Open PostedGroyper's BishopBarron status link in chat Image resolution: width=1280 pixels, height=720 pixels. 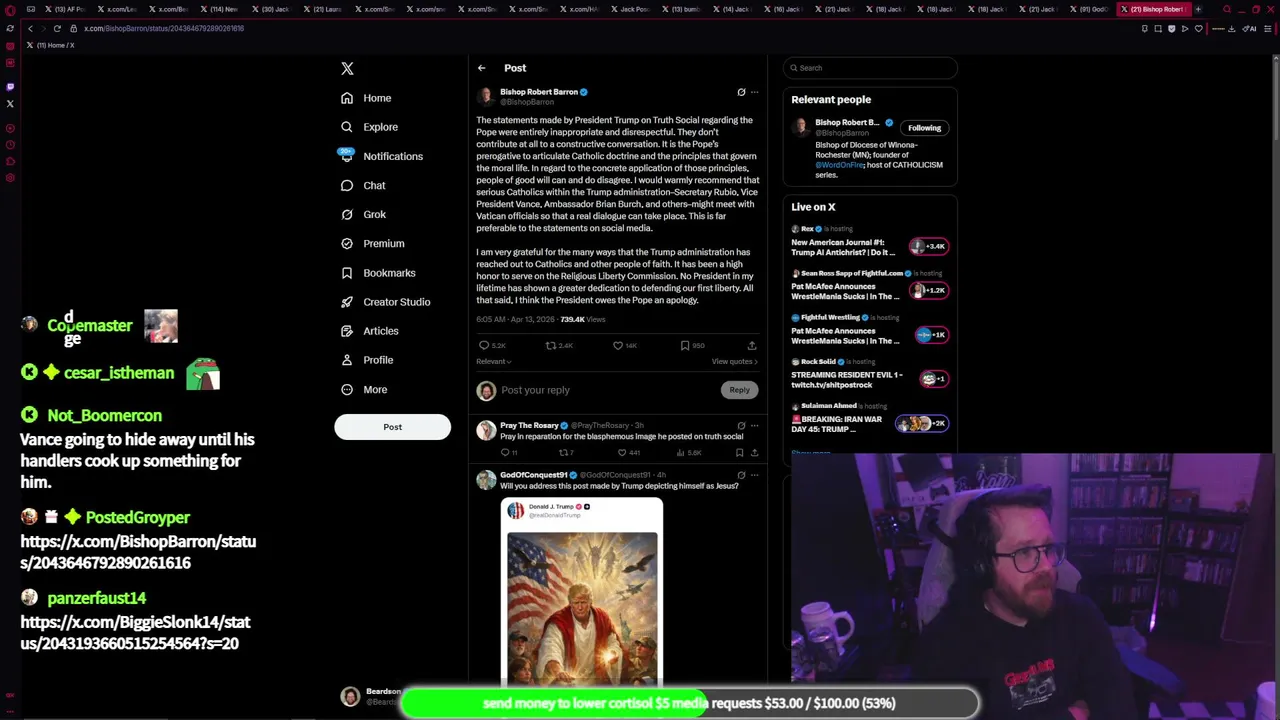click(x=138, y=552)
